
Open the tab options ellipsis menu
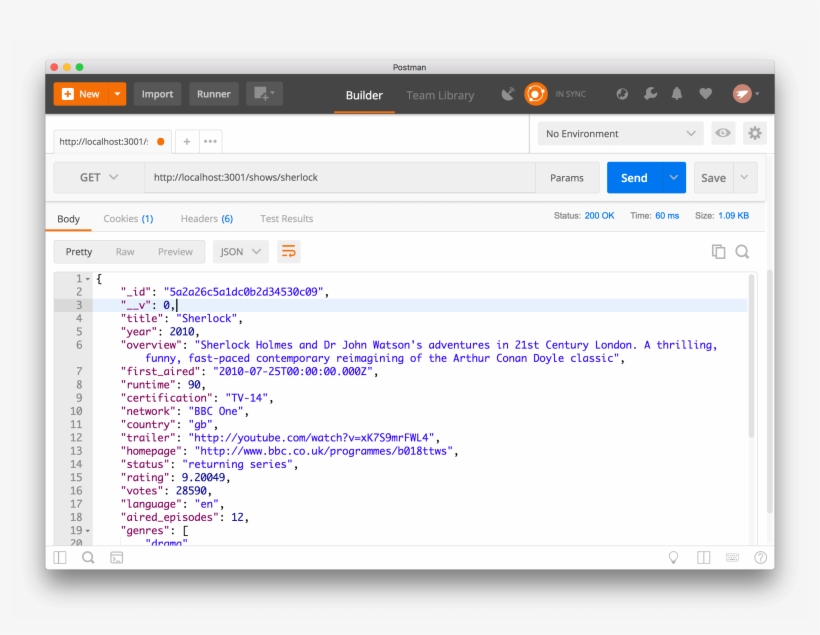[210, 141]
